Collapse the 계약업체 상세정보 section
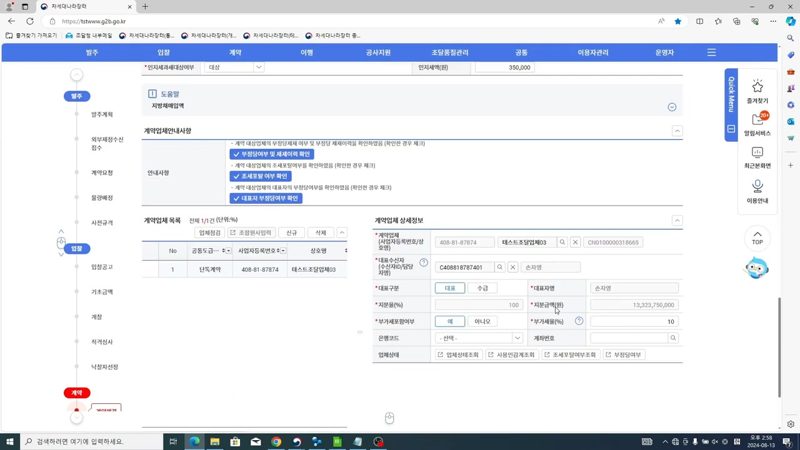Screen dimensions: 800x450 click(x=677, y=220)
